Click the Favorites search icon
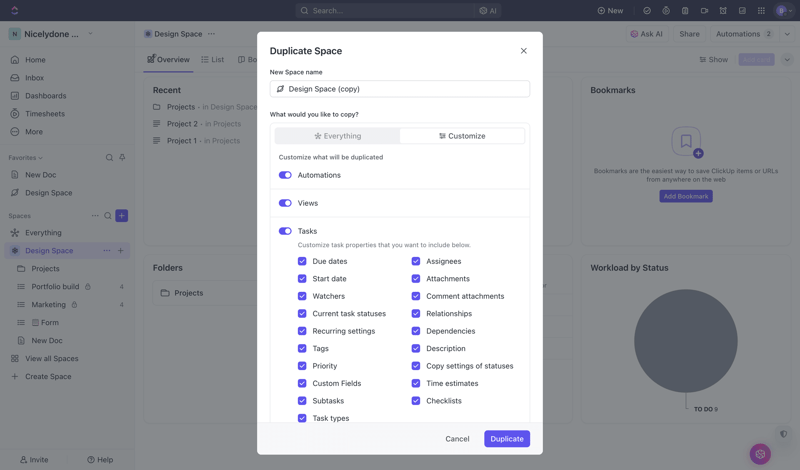The width and height of the screenshot is (800, 470). (x=109, y=158)
